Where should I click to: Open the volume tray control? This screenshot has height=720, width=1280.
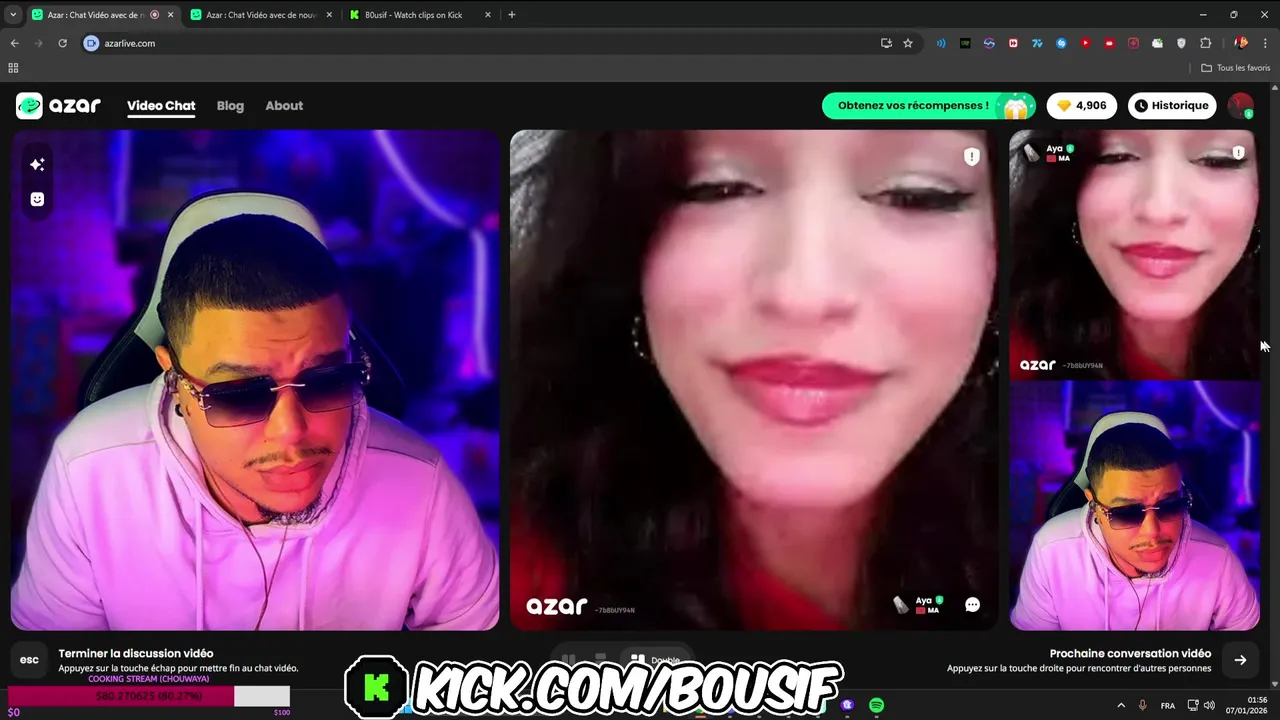click(x=1209, y=705)
